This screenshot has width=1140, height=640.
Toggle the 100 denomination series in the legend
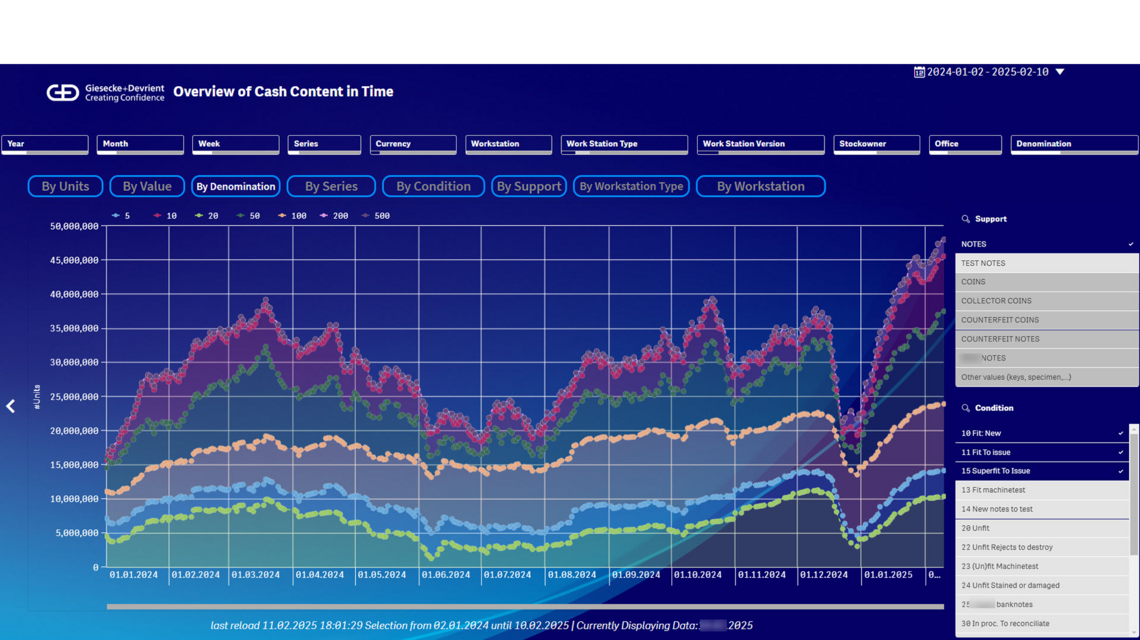pyautogui.click(x=289, y=215)
